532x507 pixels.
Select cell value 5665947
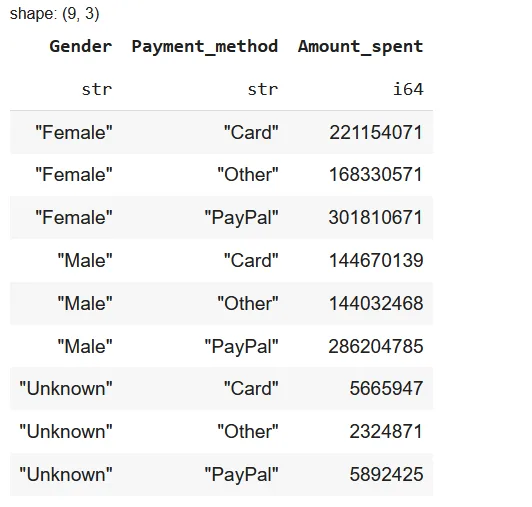[x=386, y=388]
